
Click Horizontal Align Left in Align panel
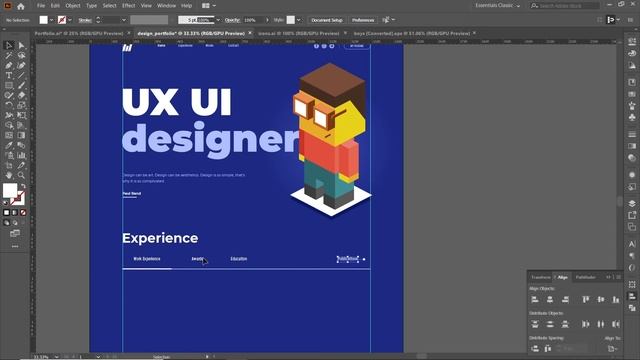535,300
